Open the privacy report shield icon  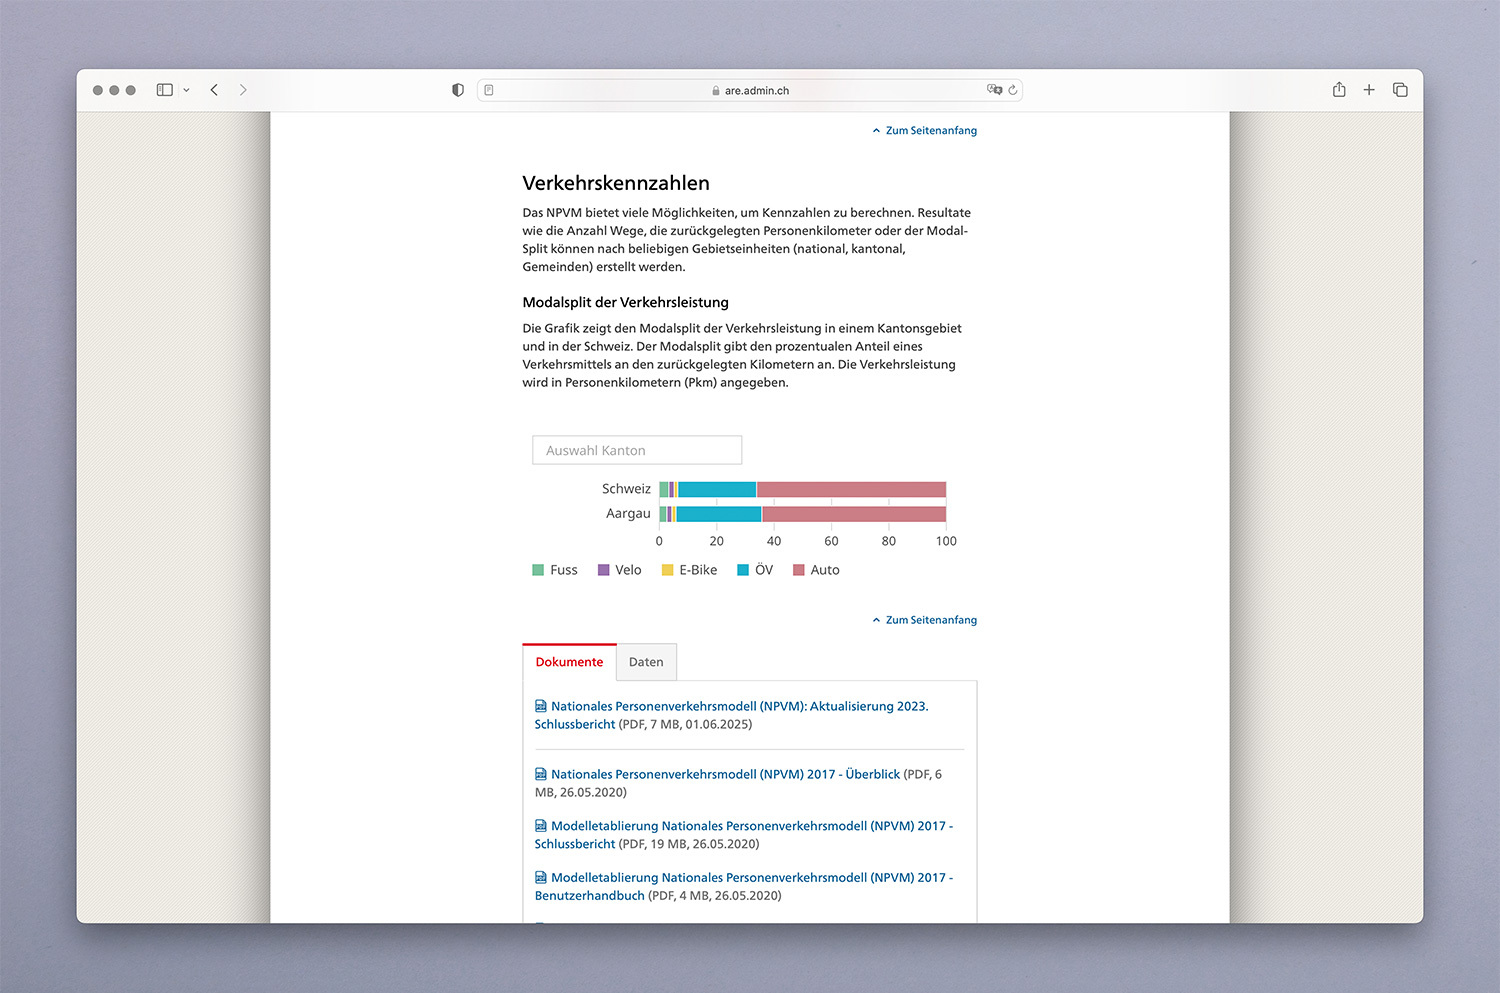pos(458,90)
